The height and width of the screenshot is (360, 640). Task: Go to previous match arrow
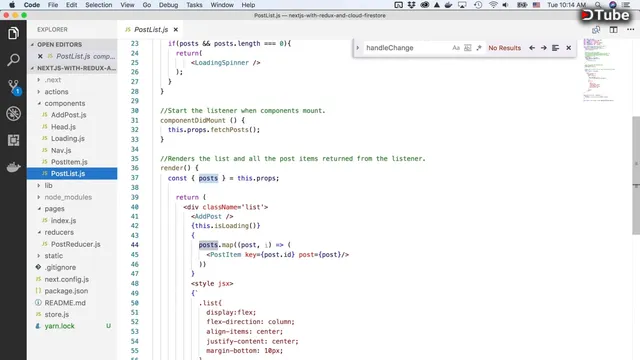point(532,48)
